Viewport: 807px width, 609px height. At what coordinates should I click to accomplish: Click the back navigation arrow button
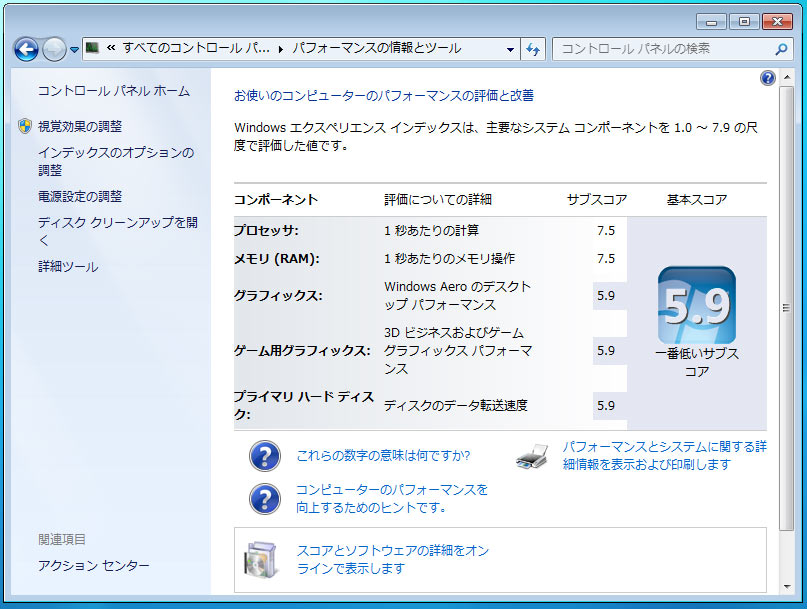27,48
